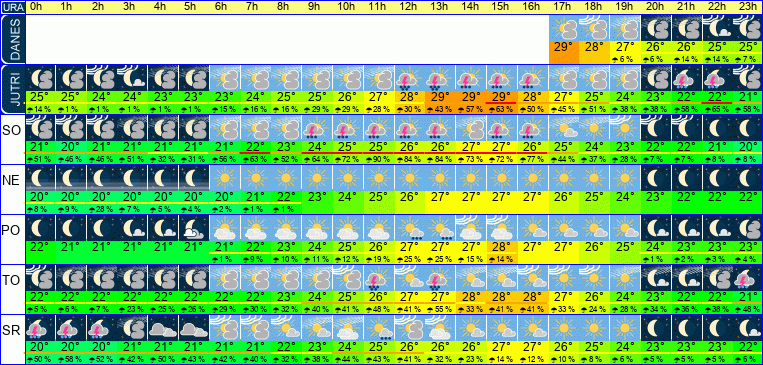Click the 65 % precipitation cell at JUTRI 22h
Viewport: 763px width, 365px height.
coord(718,109)
